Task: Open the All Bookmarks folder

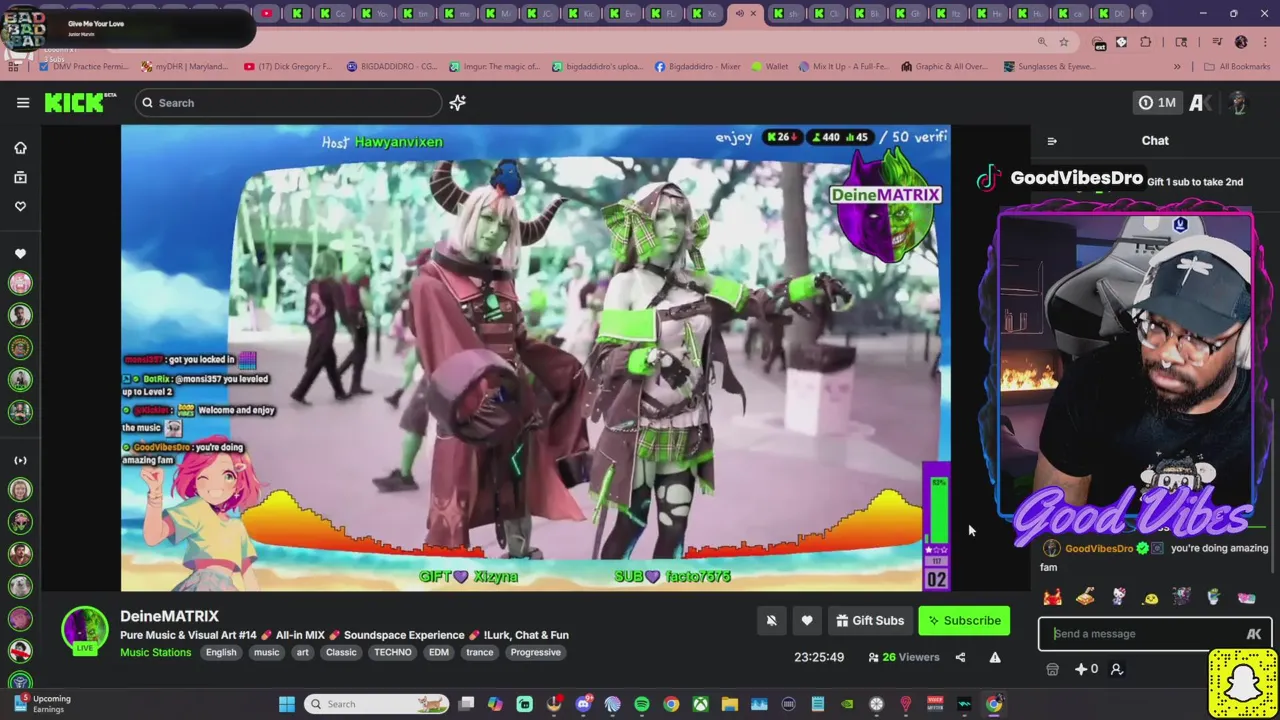Action: pos(1237,66)
